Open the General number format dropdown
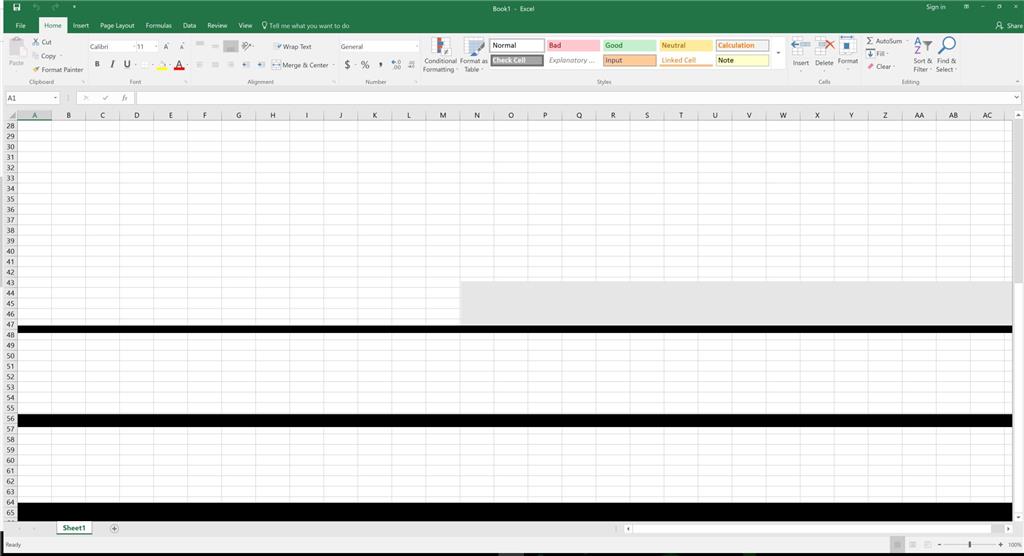Image resolution: width=1024 pixels, height=556 pixels. pyautogui.click(x=417, y=46)
